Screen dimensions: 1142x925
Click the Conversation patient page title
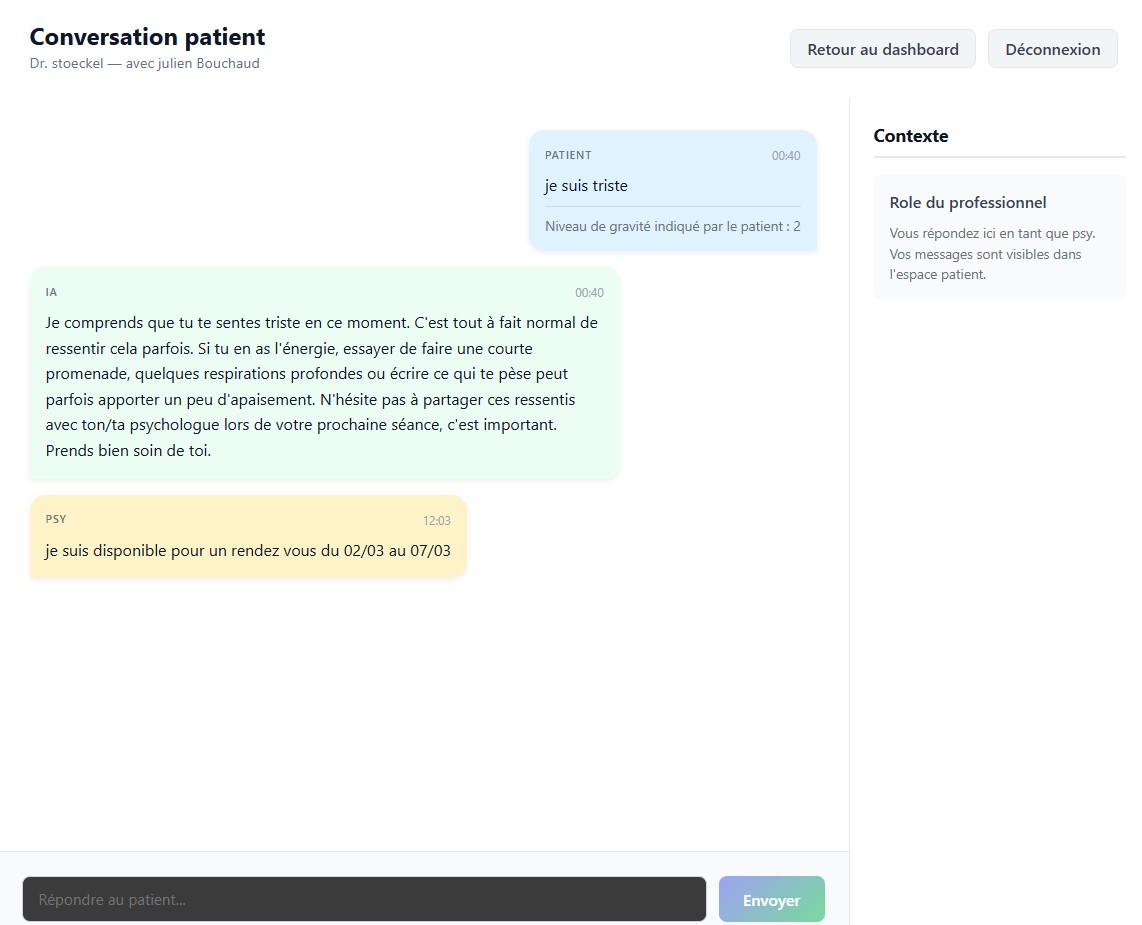coord(147,37)
